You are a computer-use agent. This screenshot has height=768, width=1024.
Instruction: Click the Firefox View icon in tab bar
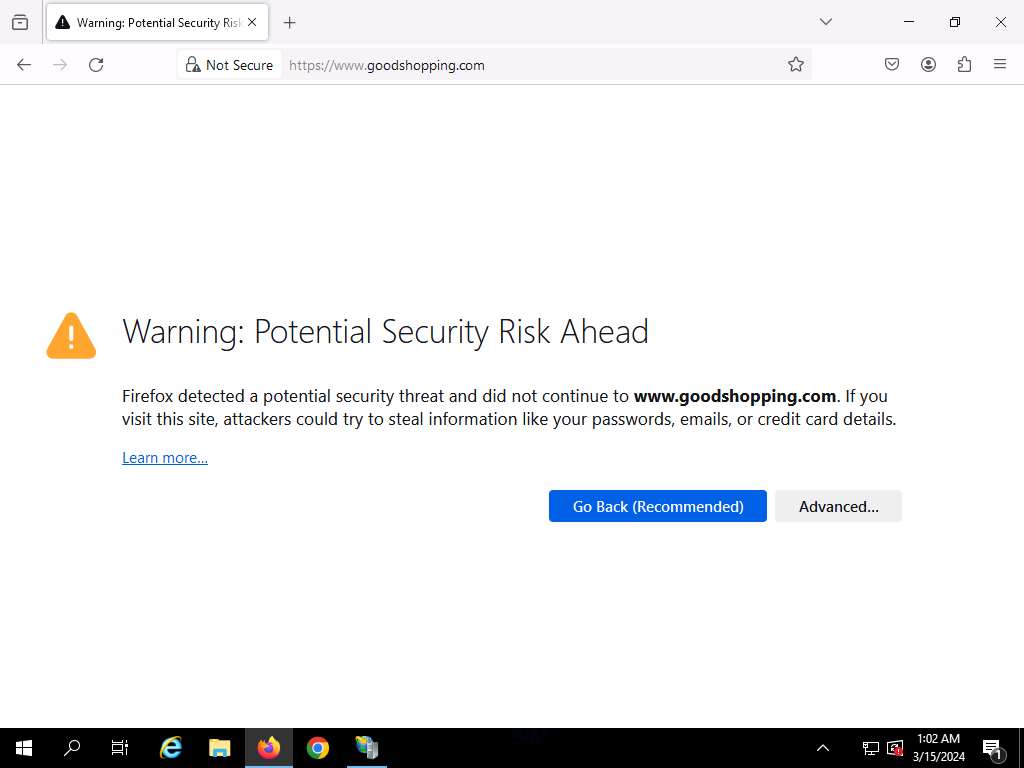(20, 22)
